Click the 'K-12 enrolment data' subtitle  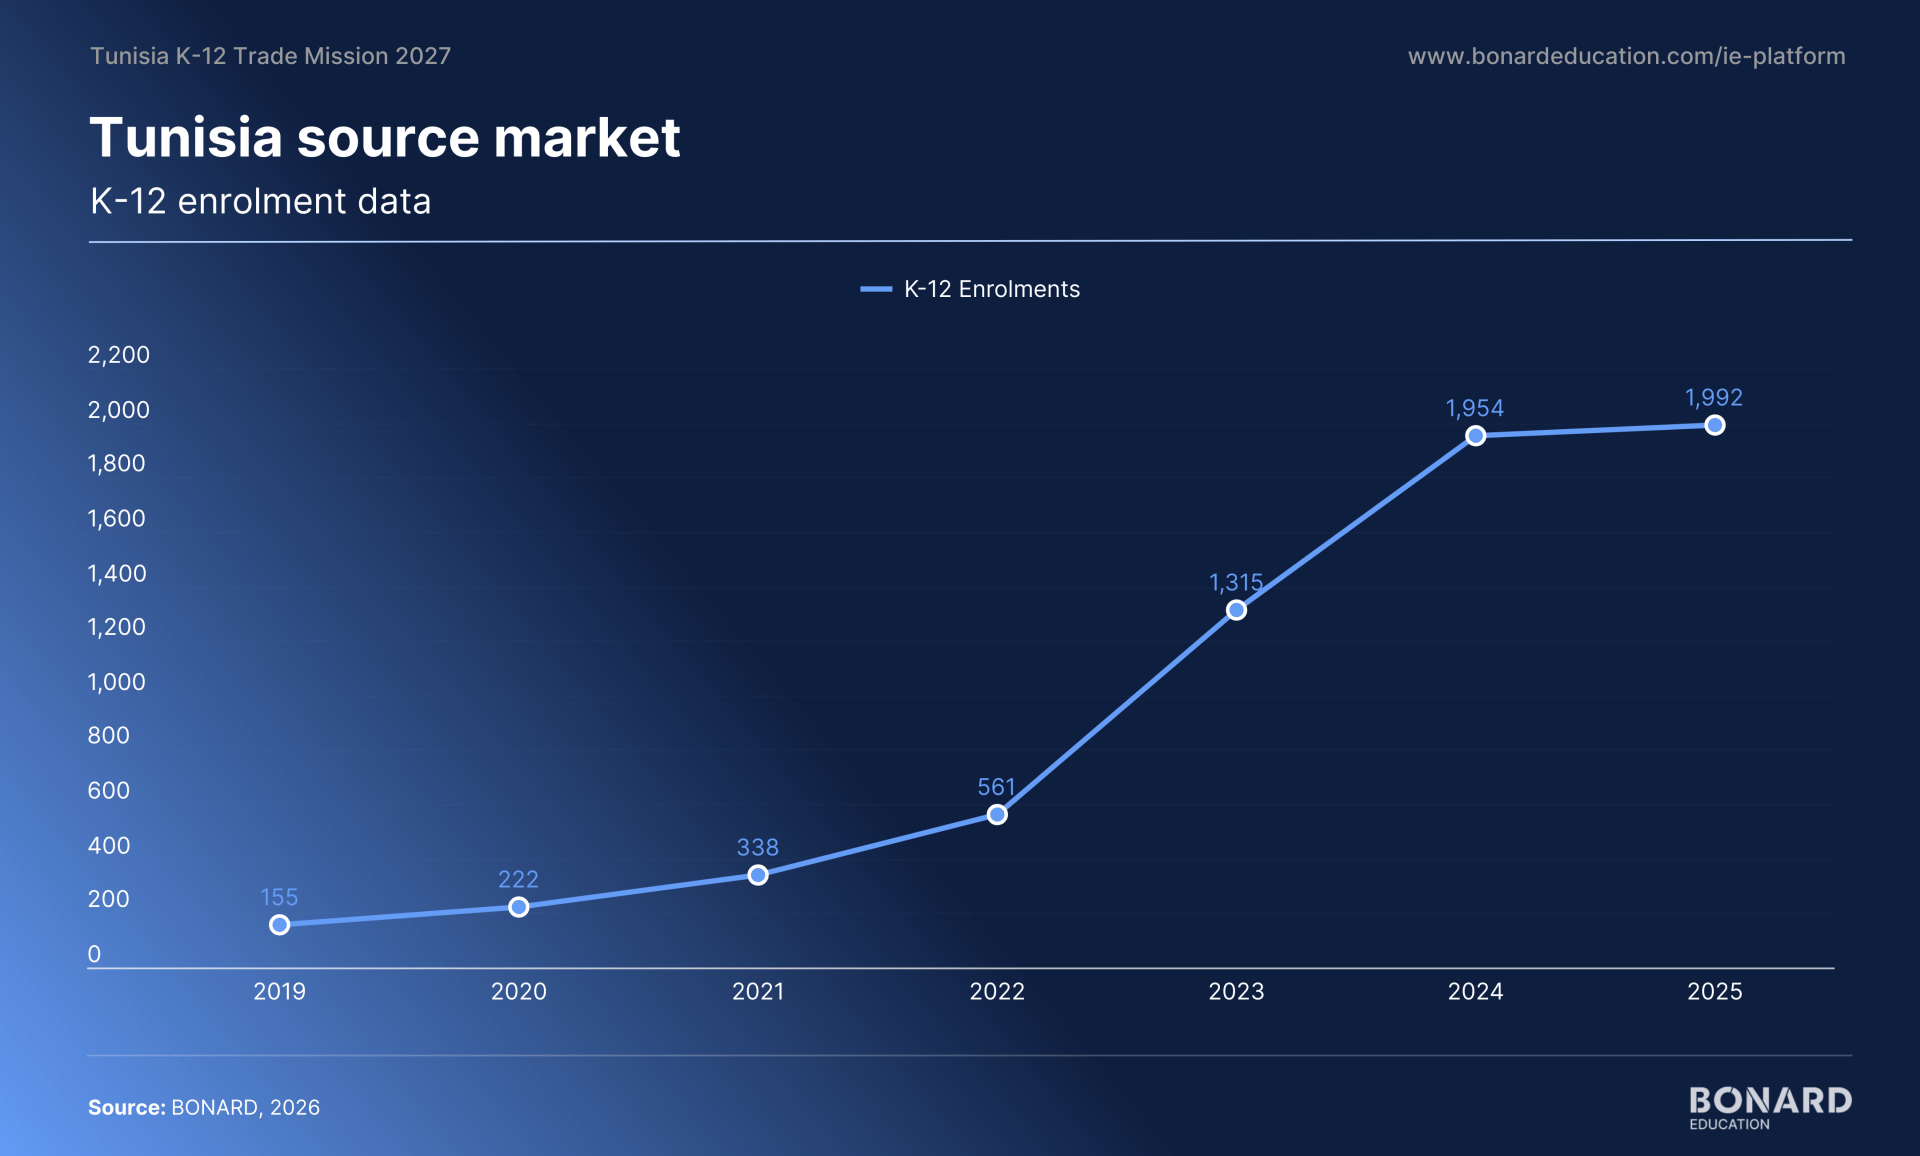coord(260,201)
